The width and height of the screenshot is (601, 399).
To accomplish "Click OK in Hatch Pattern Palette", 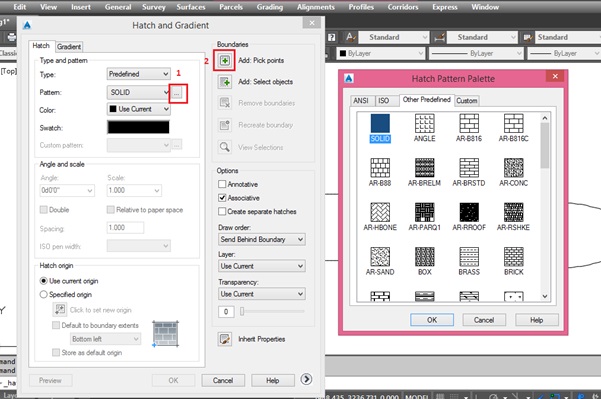I will [x=432, y=320].
